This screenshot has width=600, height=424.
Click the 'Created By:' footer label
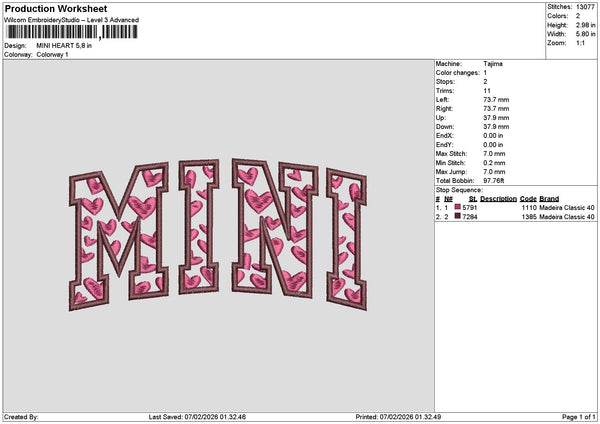pos(21,417)
